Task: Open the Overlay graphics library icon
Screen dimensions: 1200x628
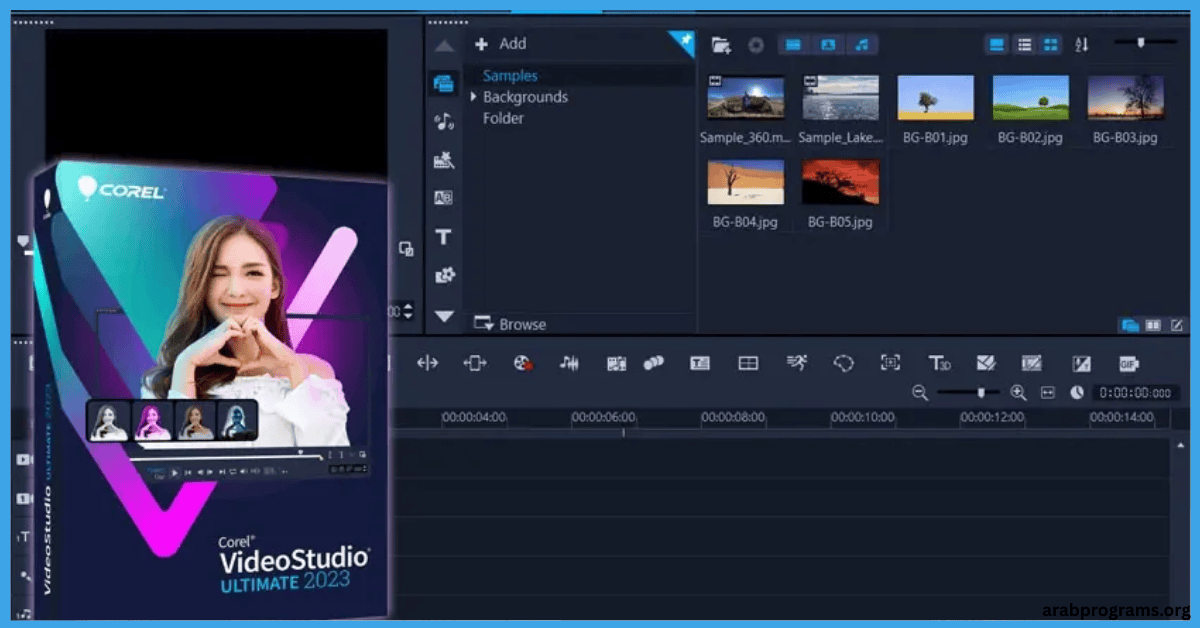Action: (x=443, y=275)
